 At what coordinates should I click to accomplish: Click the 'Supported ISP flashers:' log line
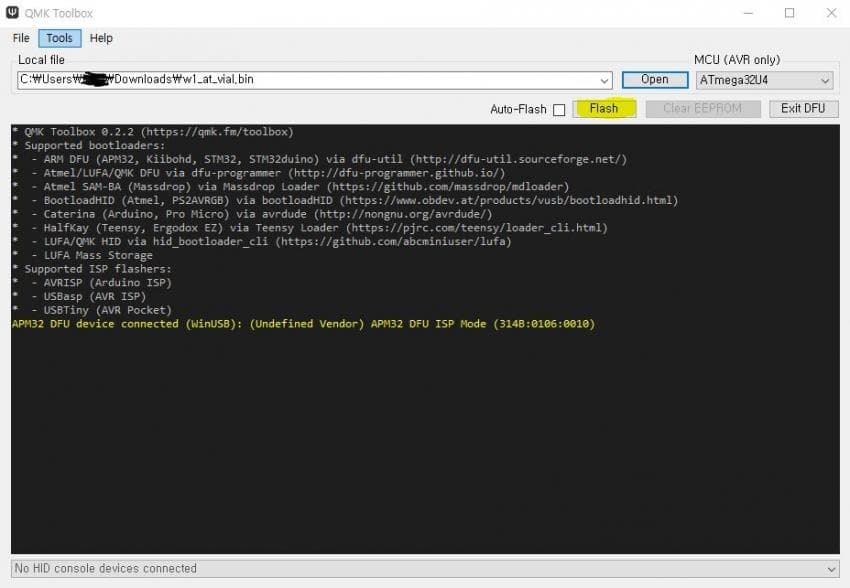coord(92,269)
